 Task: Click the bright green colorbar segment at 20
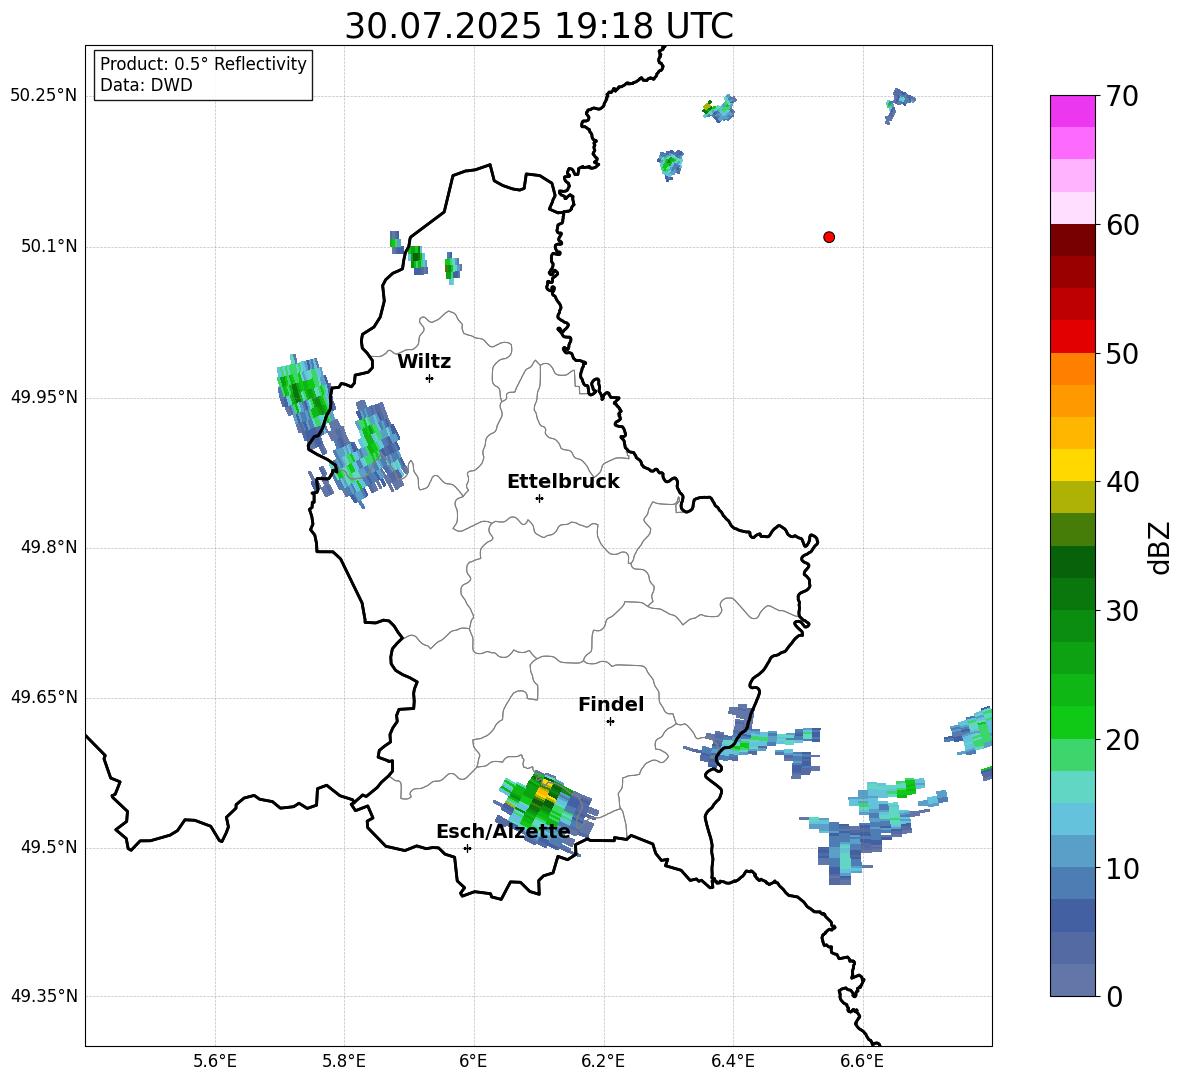point(1073,722)
